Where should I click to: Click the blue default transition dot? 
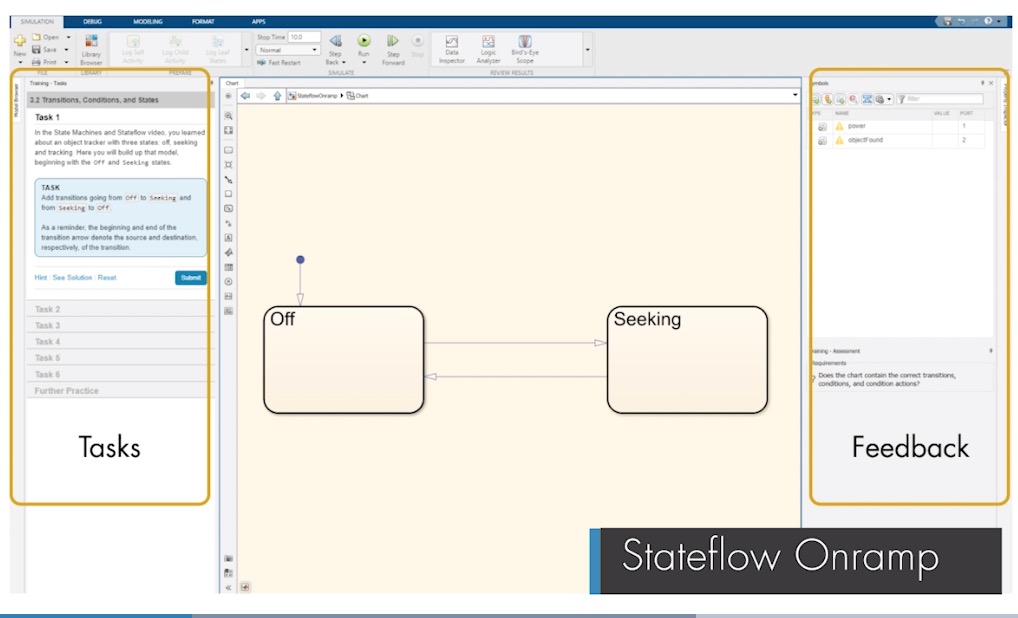[x=300, y=260]
